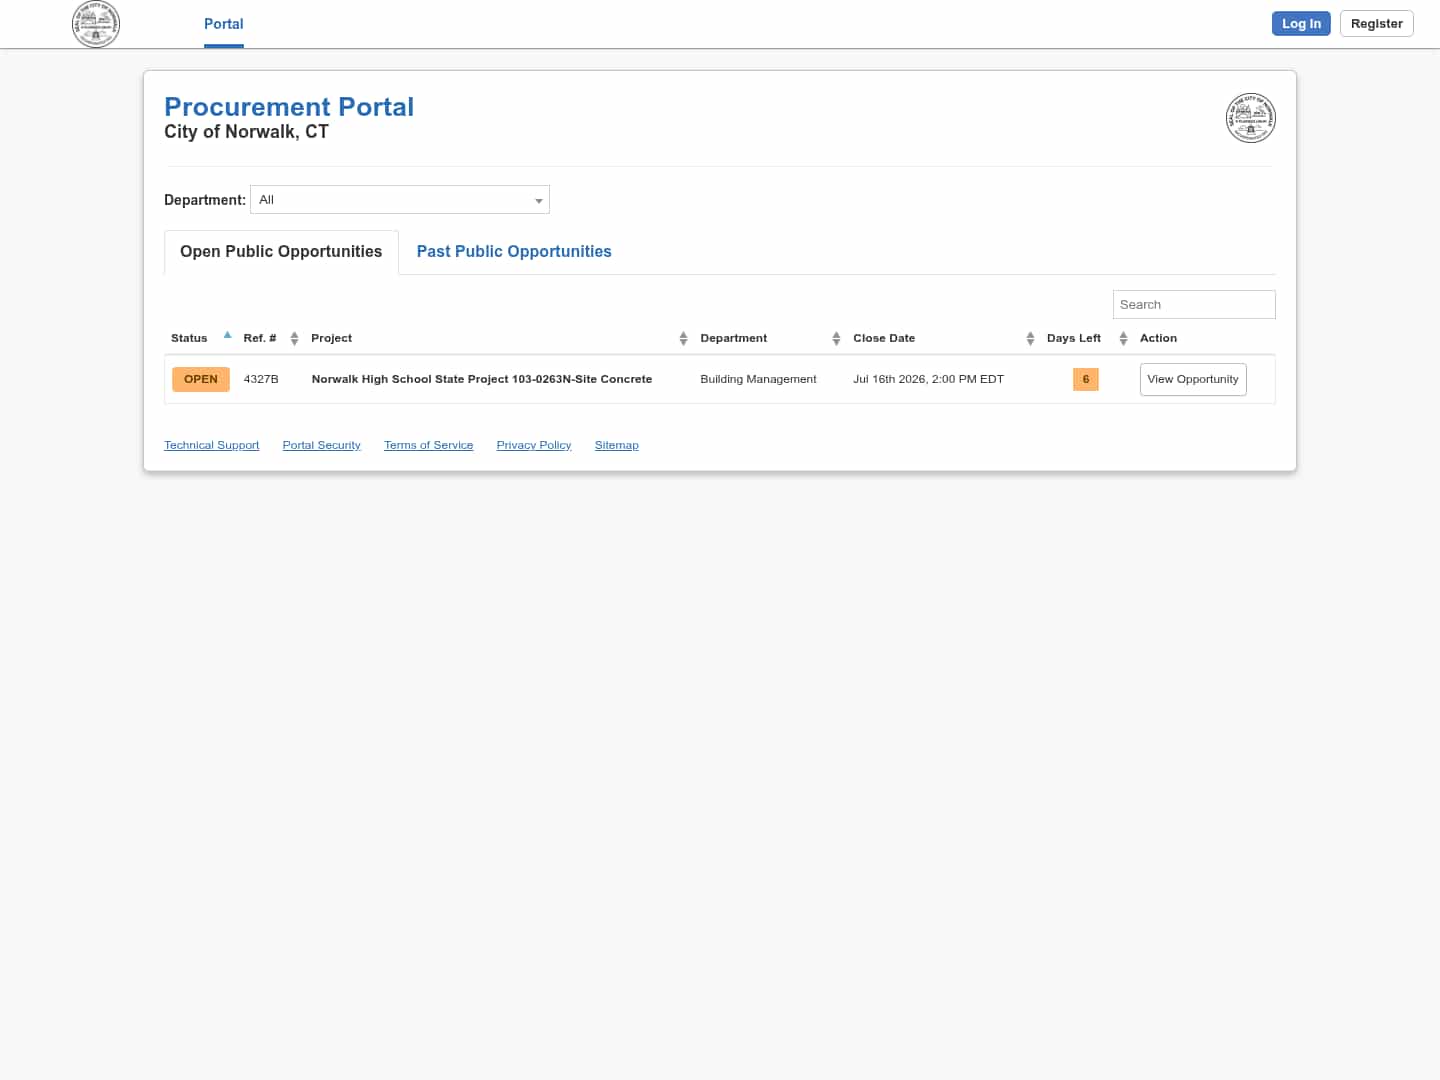The image size is (1440, 1080).
Task: Sort Department column using its arrows
Action: tap(836, 339)
